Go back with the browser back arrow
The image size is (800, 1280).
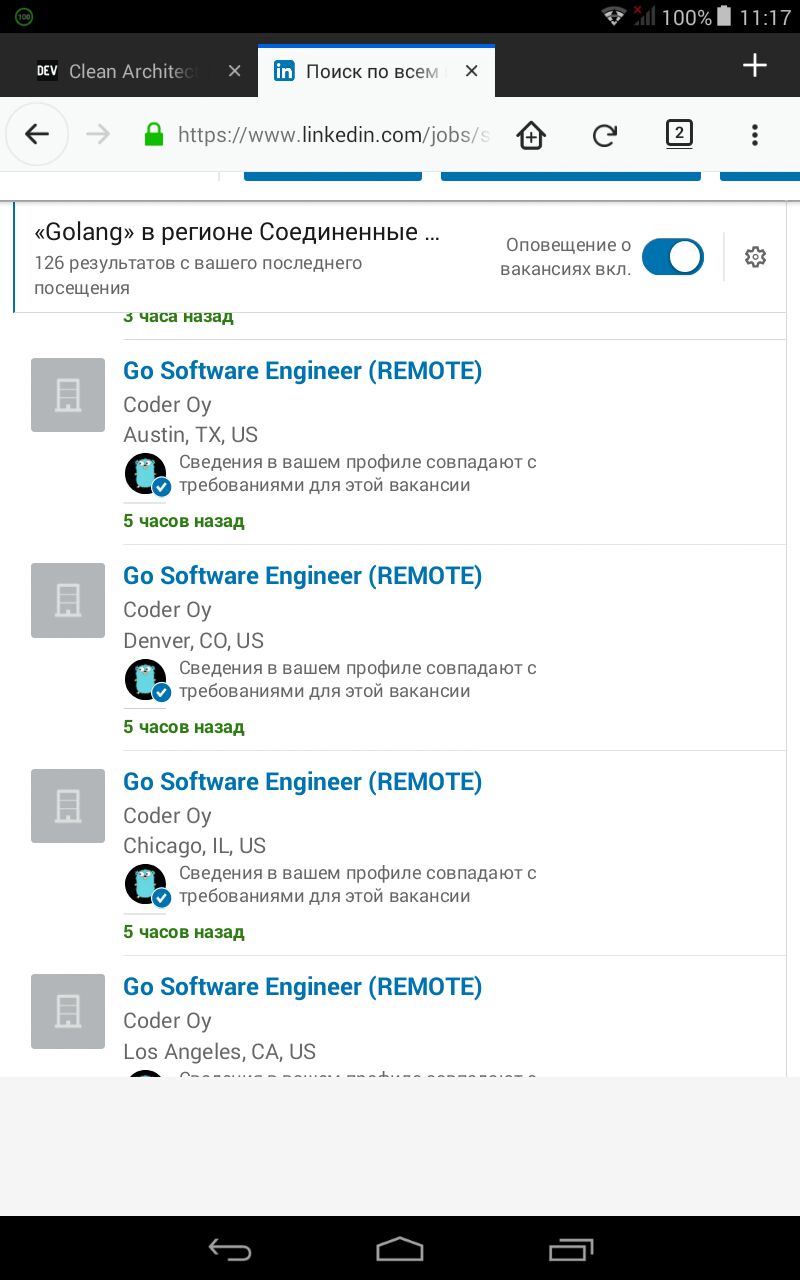37,134
